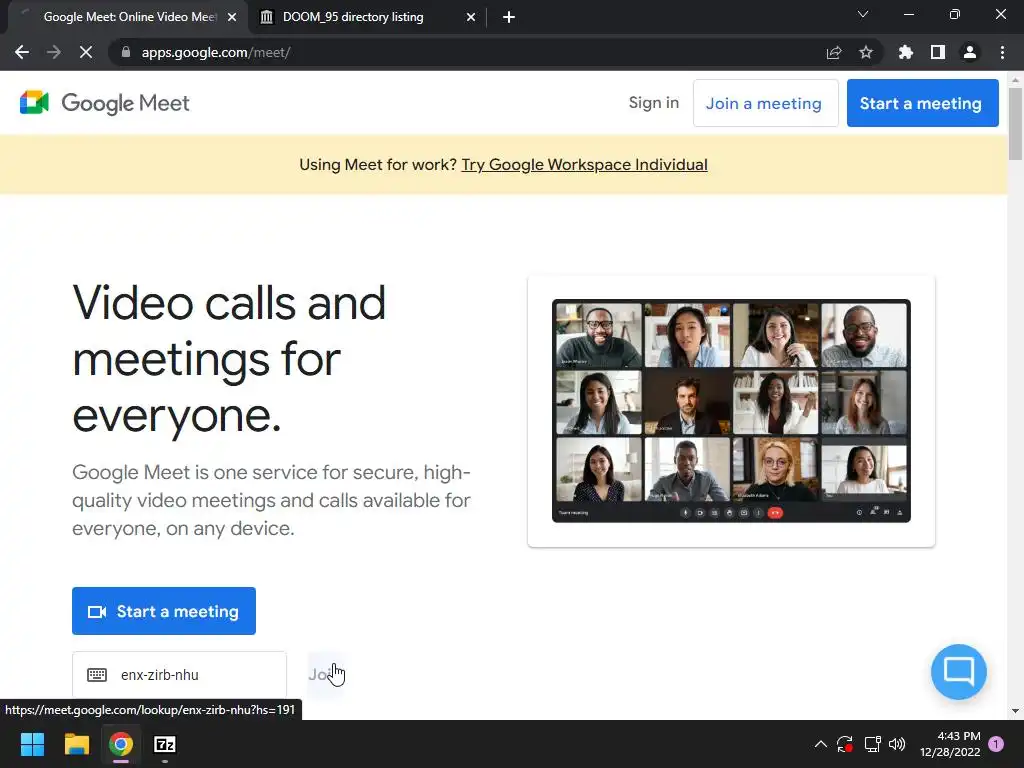Click the page vertical scrollbar thumb
The height and width of the screenshot is (768, 1024).
click(1015, 123)
